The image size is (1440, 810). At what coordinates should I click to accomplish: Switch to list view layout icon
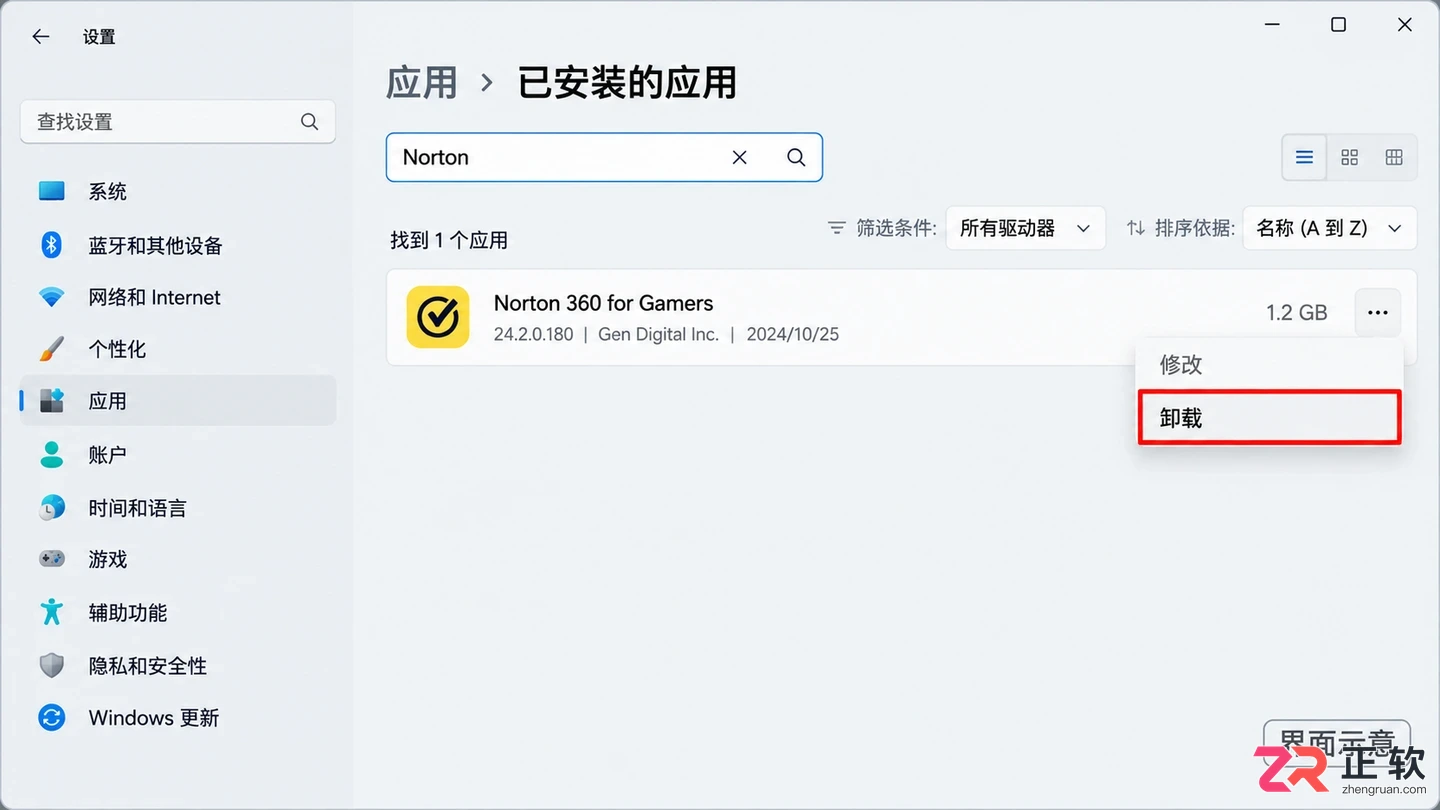pyautogui.click(x=1304, y=157)
